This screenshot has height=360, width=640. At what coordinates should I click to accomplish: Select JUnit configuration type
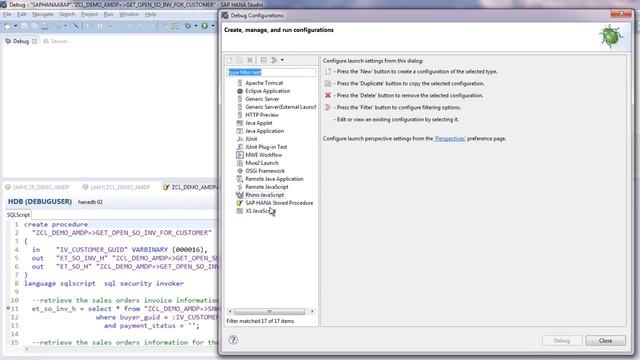pyautogui.click(x=251, y=139)
